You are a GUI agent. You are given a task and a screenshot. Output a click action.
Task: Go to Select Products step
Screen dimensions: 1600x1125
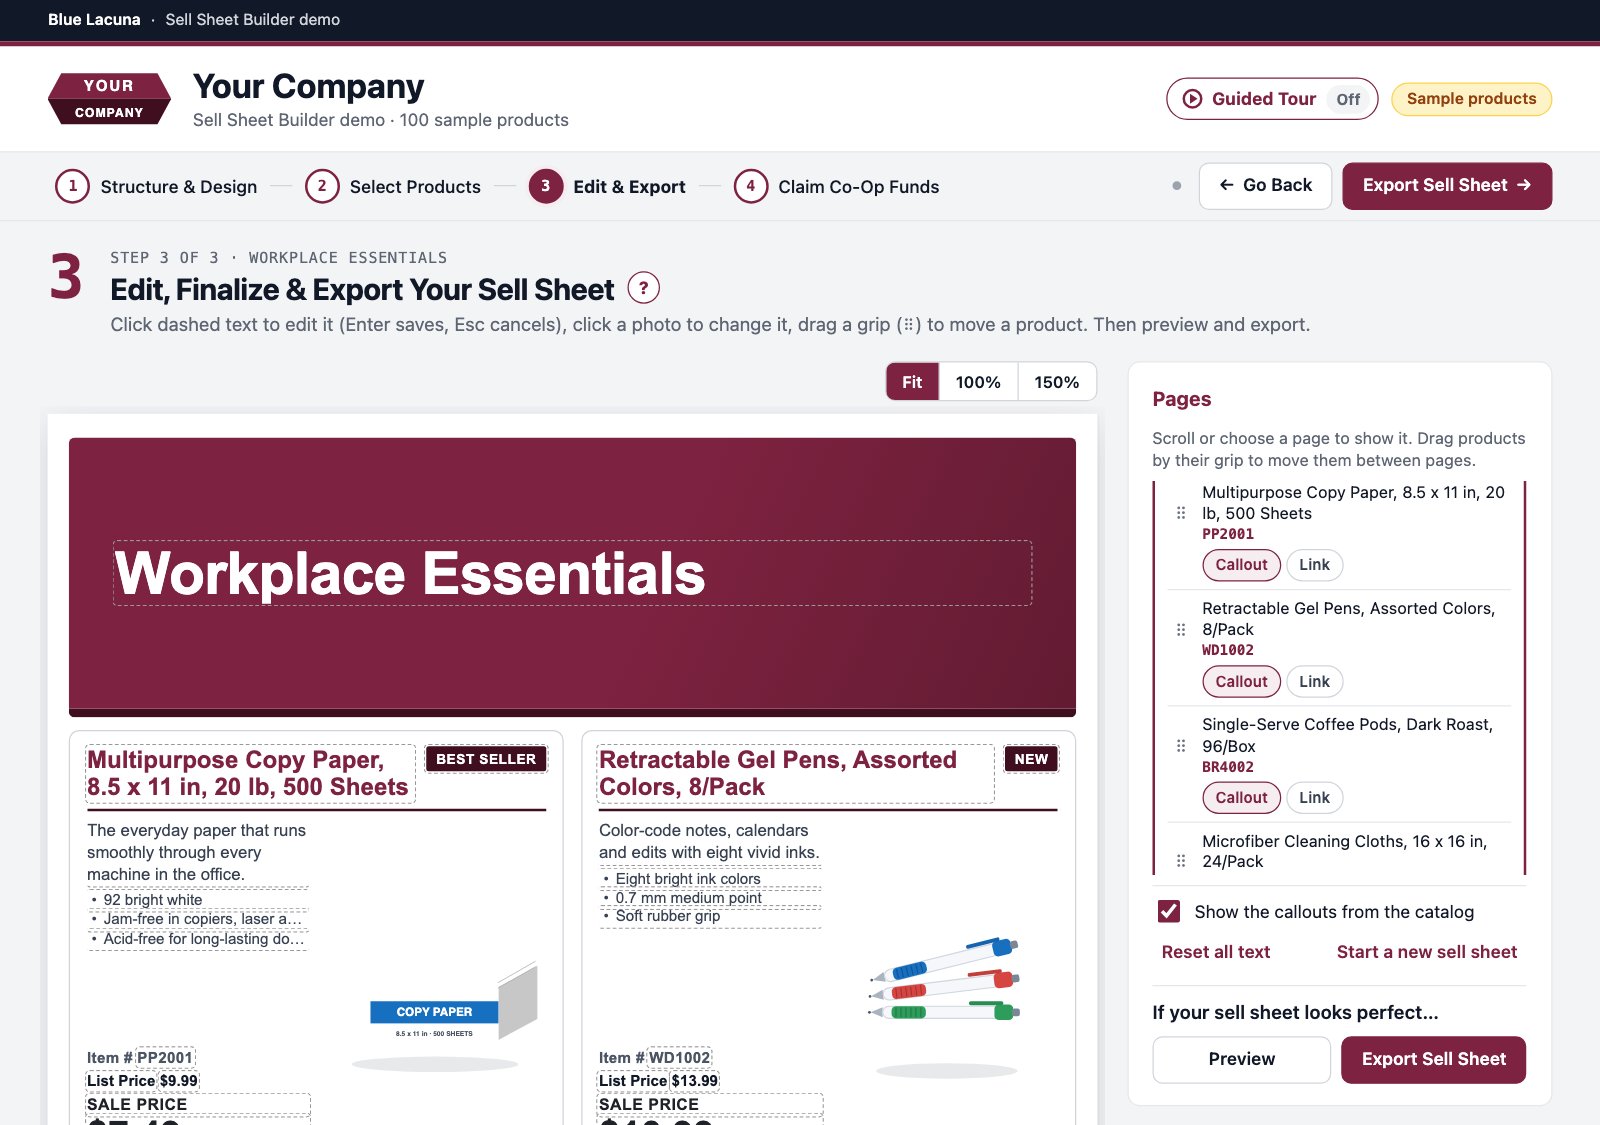click(393, 187)
